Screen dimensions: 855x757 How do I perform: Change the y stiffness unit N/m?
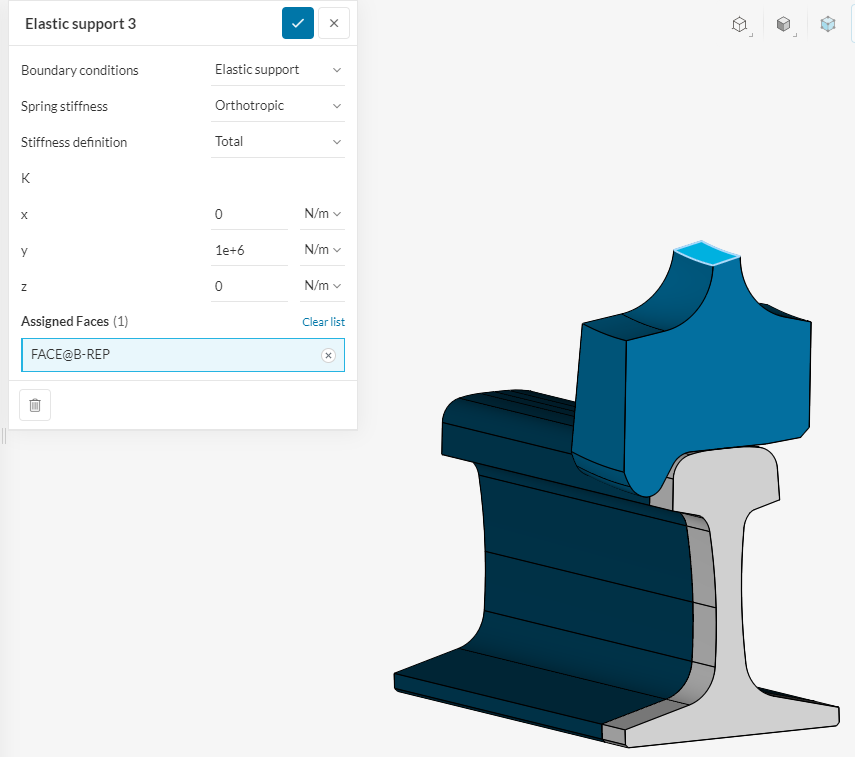coord(322,250)
